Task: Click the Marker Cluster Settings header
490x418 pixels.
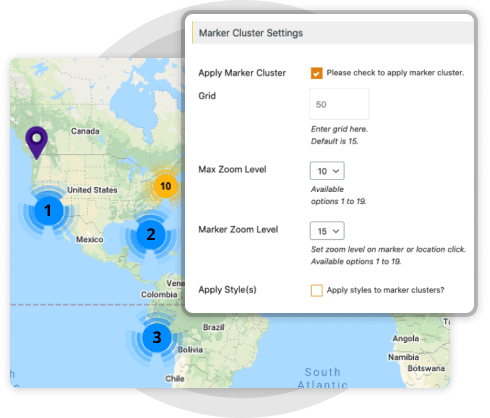Action: pyautogui.click(x=333, y=33)
